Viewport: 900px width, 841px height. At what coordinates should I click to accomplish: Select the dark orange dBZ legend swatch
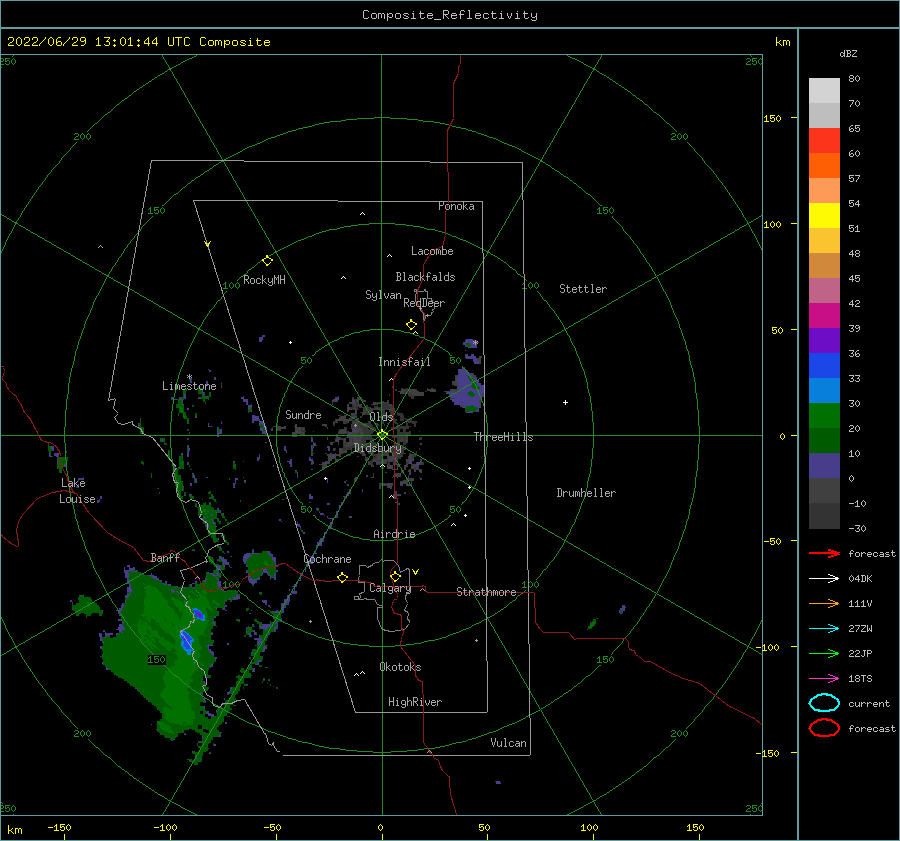click(824, 165)
